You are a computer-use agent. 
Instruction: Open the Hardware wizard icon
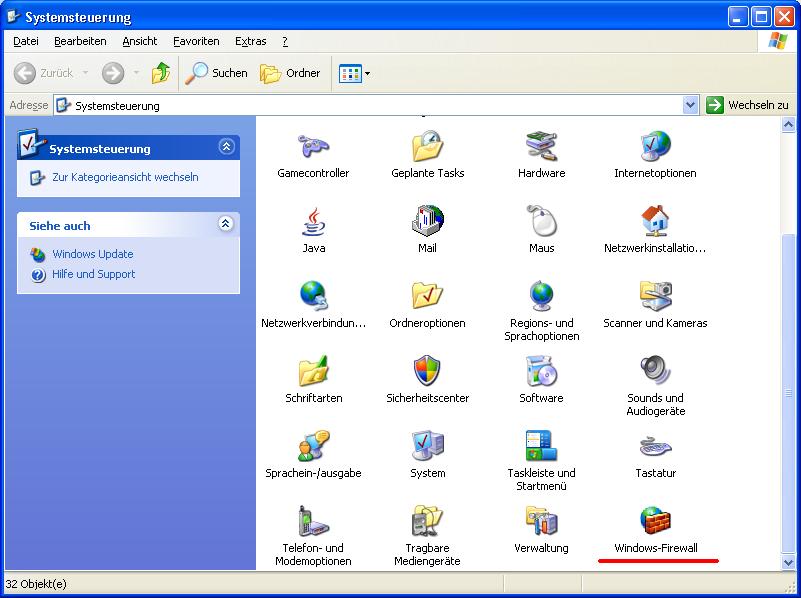(541, 146)
